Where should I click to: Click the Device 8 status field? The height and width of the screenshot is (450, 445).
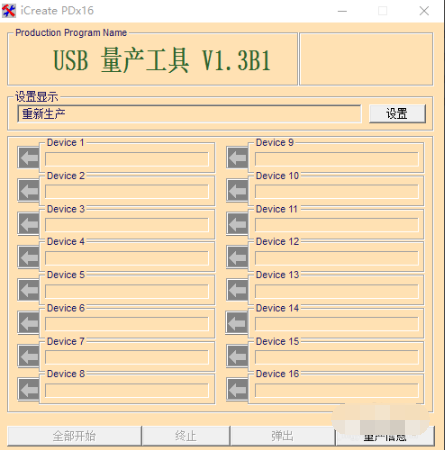[127, 390]
